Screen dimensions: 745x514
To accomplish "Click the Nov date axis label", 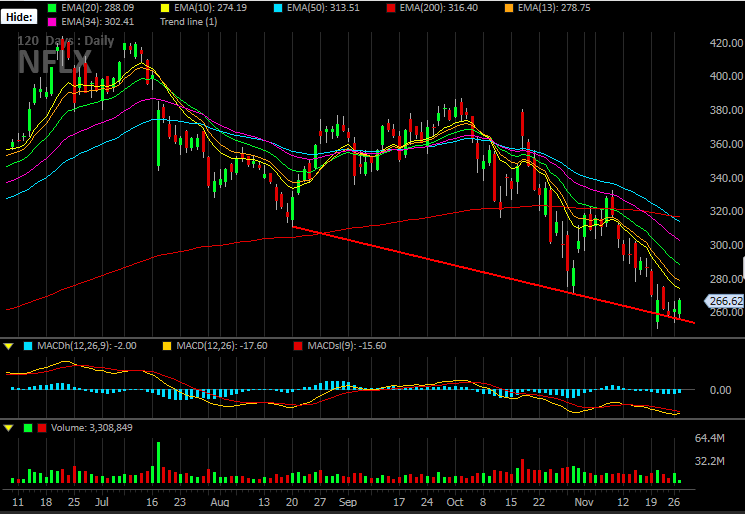I will click(x=584, y=502).
